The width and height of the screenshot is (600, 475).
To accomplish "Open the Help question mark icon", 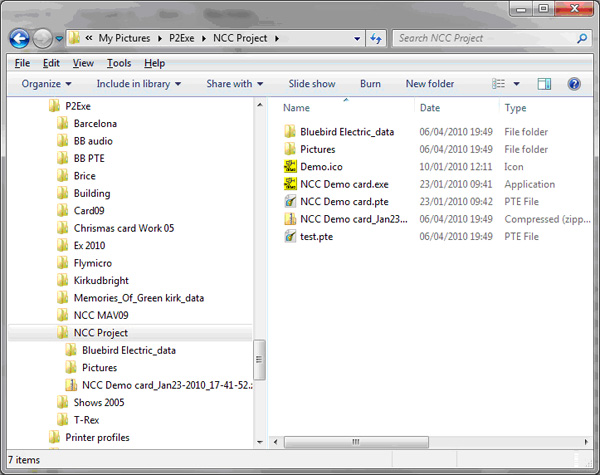I will [574, 84].
